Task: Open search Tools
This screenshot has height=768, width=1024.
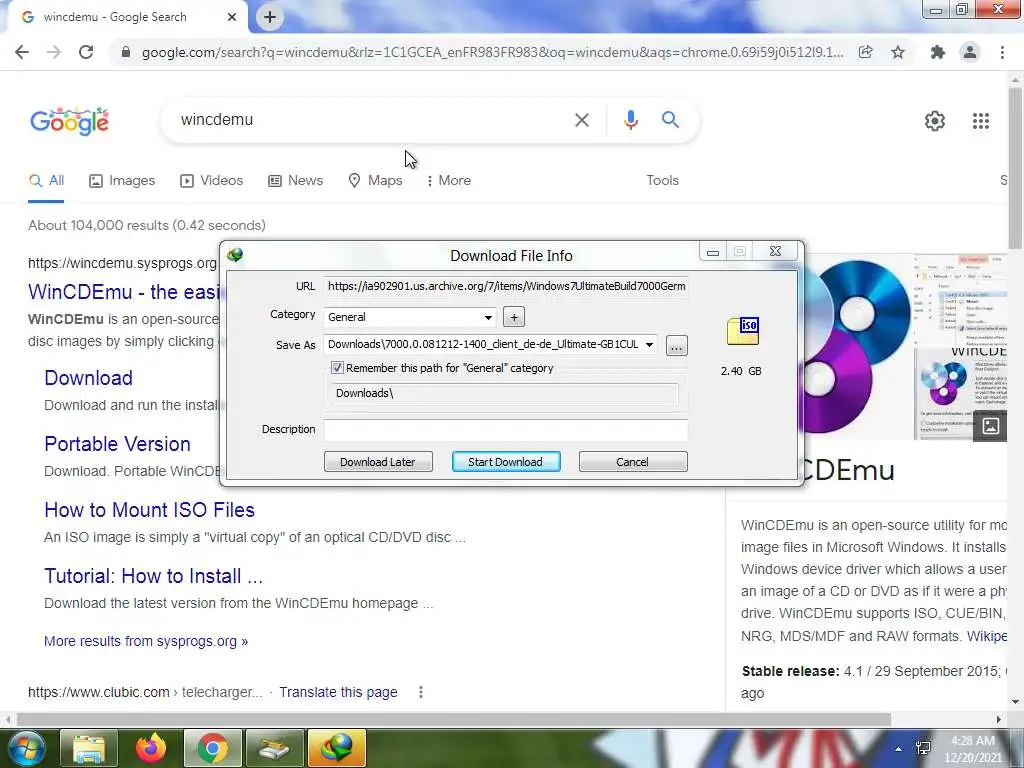Action: (662, 181)
